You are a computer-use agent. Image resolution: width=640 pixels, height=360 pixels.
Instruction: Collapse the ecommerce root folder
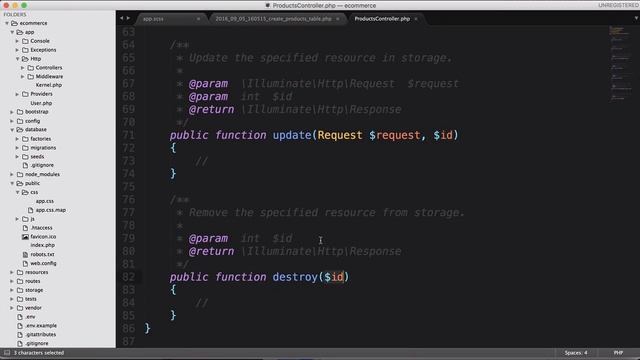[7, 23]
